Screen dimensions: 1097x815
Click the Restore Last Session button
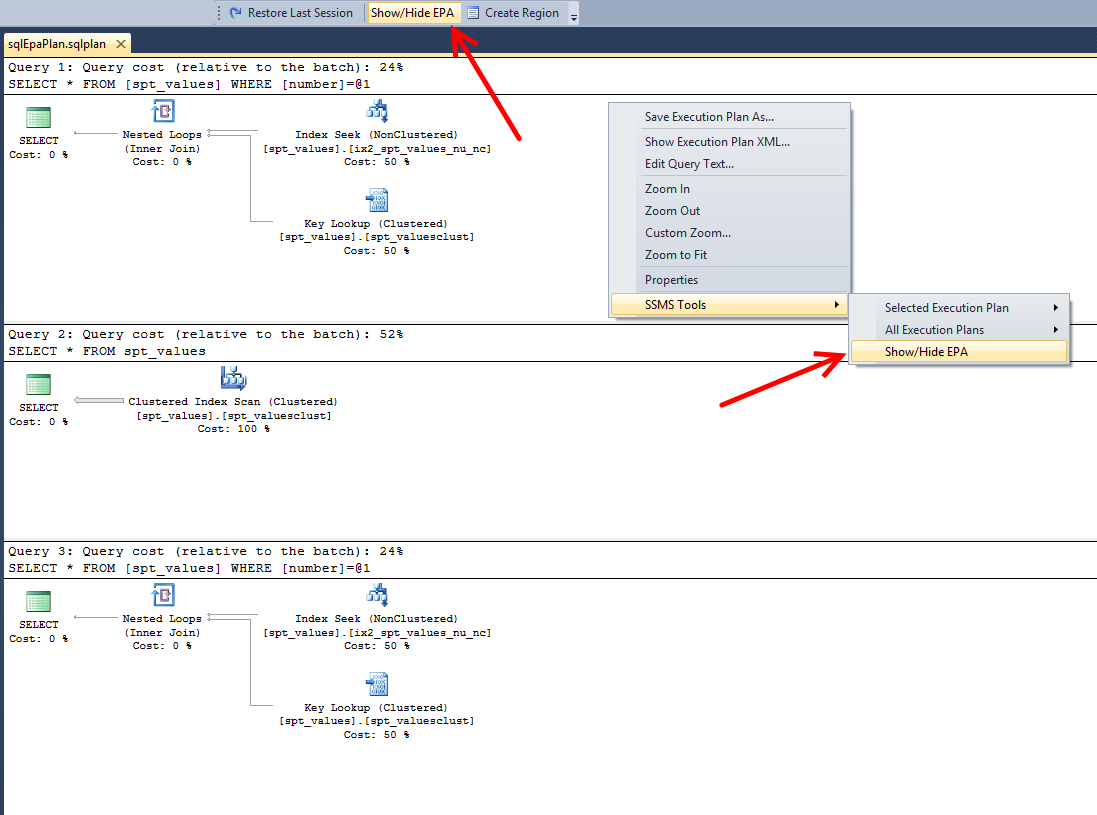click(291, 13)
